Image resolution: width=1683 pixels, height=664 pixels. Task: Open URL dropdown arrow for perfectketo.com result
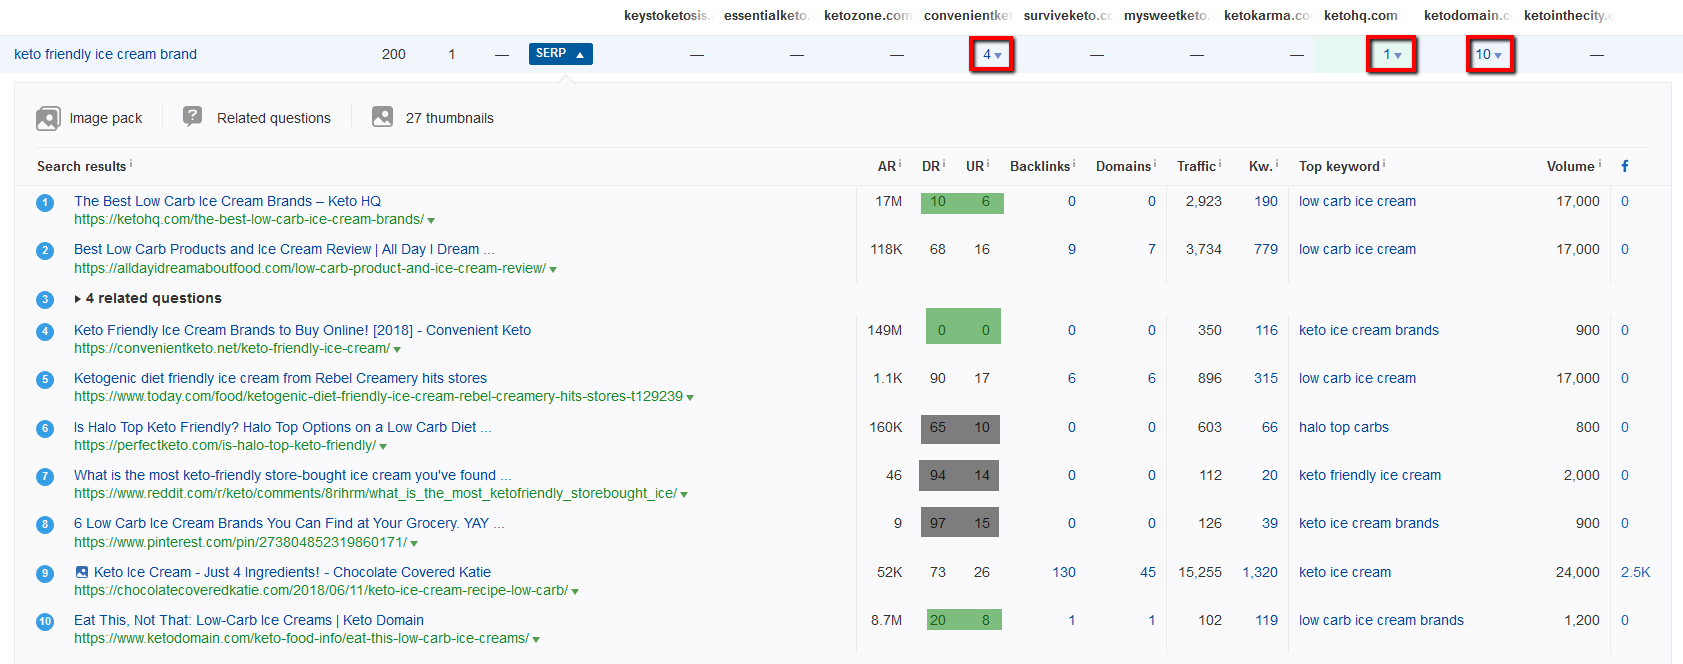tap(383, 446)
